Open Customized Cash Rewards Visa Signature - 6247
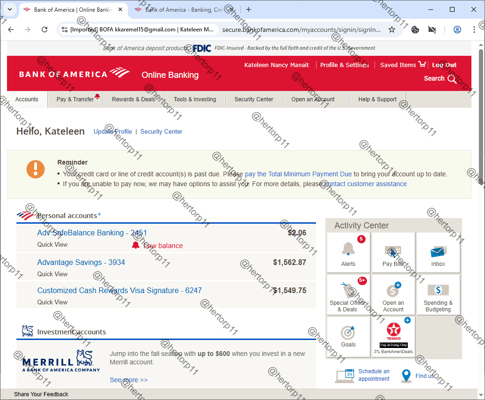This screenshot has width=485, height=400. [x=119, y=290]
